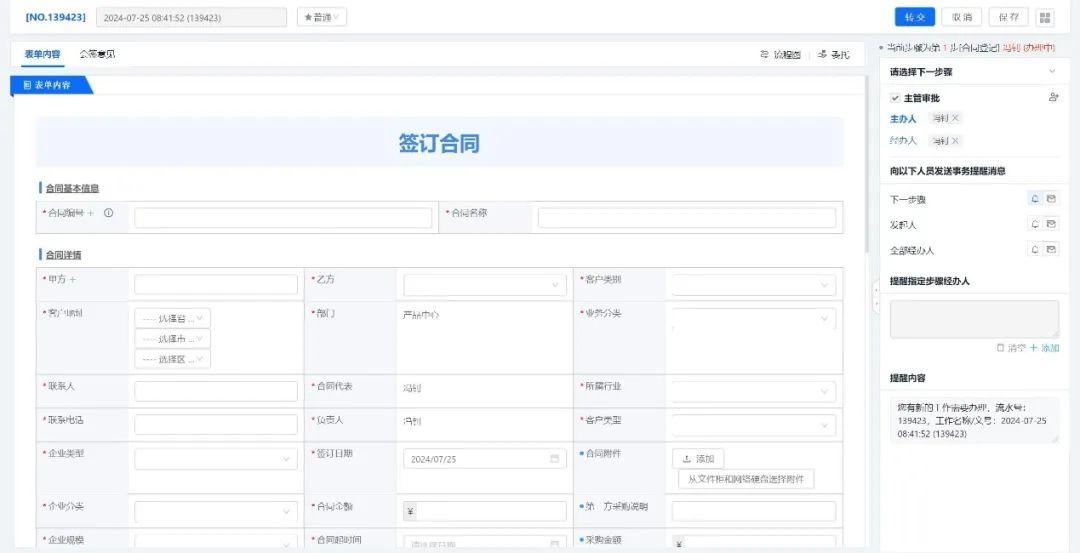Image resolution: width=1080 pixels, height=553 pixels.
Task: Focus the 甲方 input field
Action: pyautogui.click(x=216, y=285)
